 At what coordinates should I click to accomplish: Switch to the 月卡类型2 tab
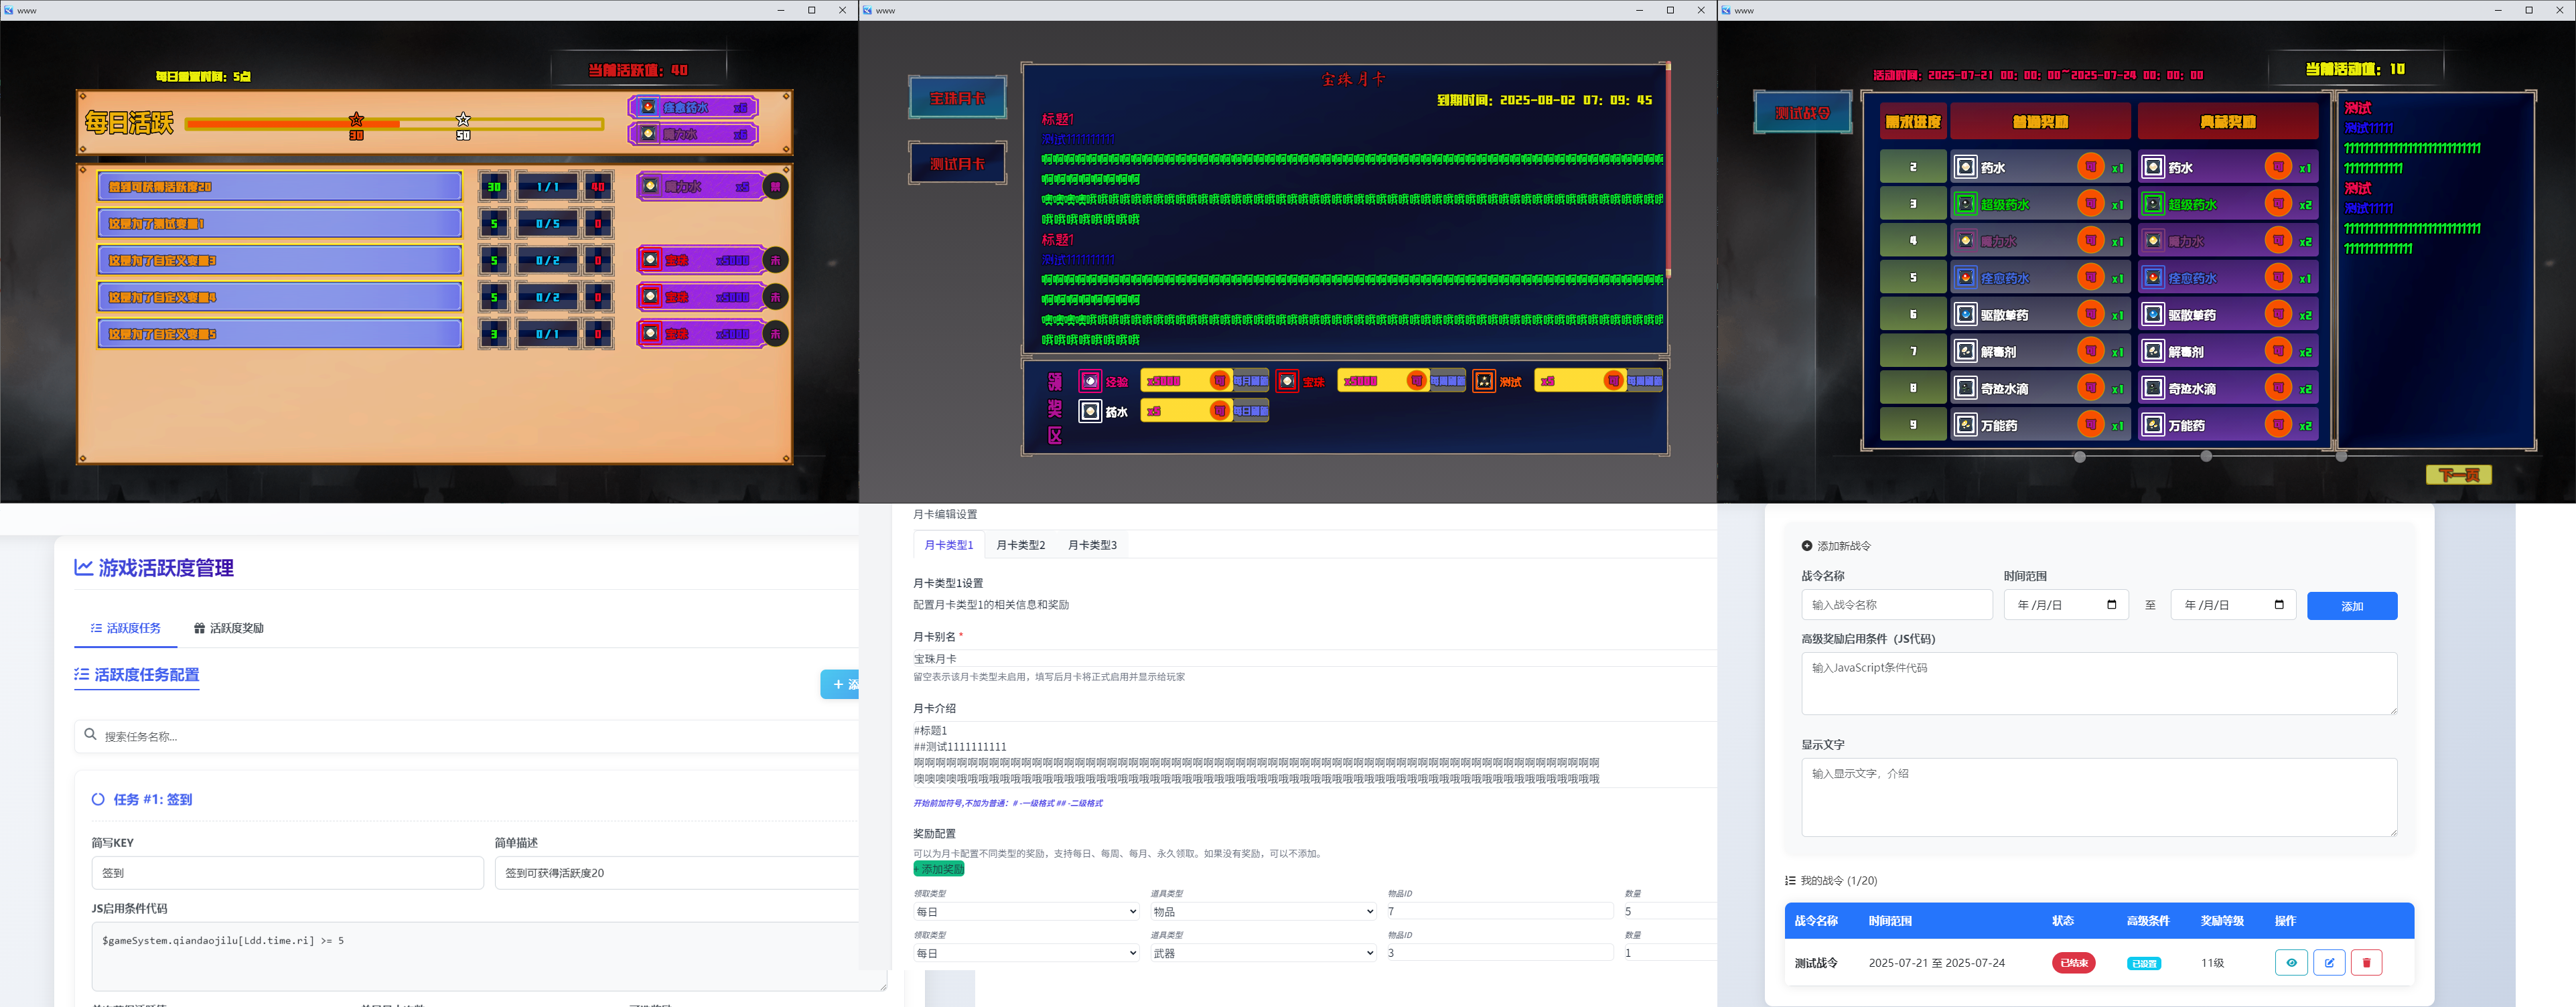(1020, 545)
